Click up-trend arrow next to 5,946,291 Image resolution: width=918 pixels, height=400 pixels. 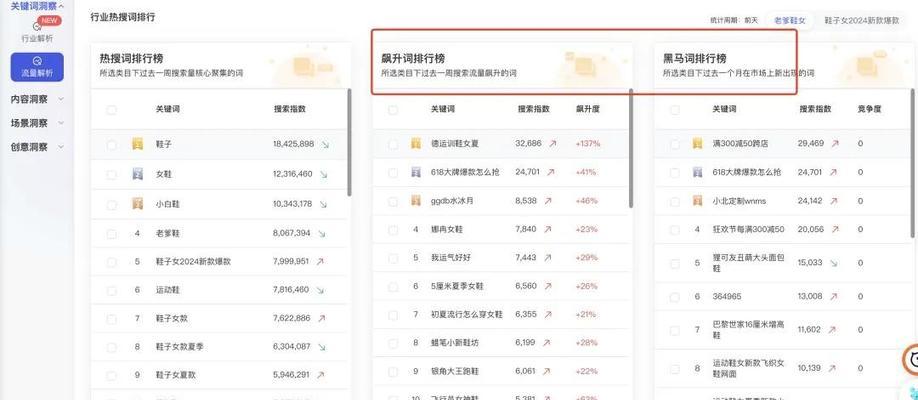[321, 375]
